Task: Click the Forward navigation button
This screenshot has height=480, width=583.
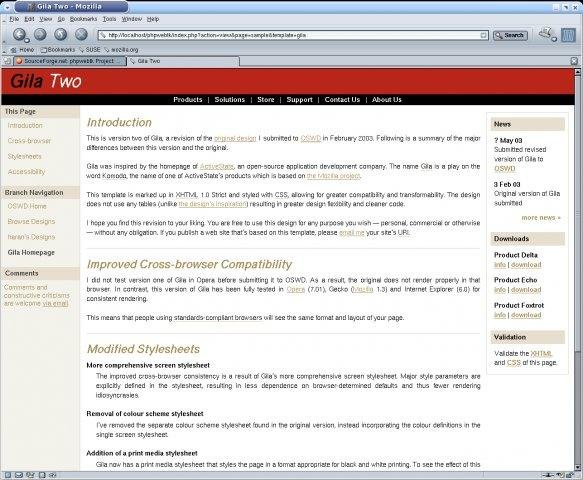Action: pyautogui.click(x=40, y=35)
